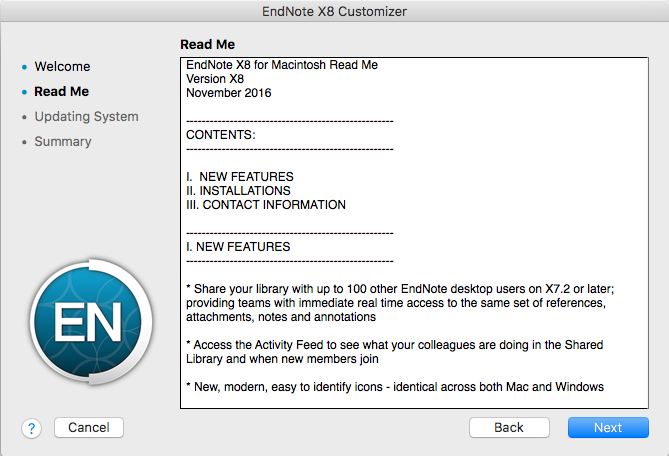Click the EndNote EN logo
Screen dimensions: 669x456
pos(91,322)
